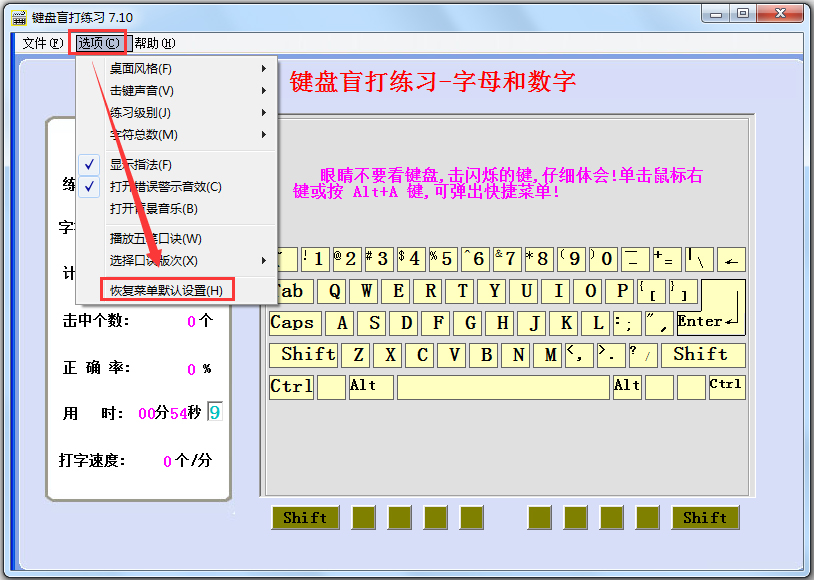Image resolution: width=814 pixels, height=580 pixels.
Task: Click the Q key on virtual keyboard
Action: coord(334,291)
